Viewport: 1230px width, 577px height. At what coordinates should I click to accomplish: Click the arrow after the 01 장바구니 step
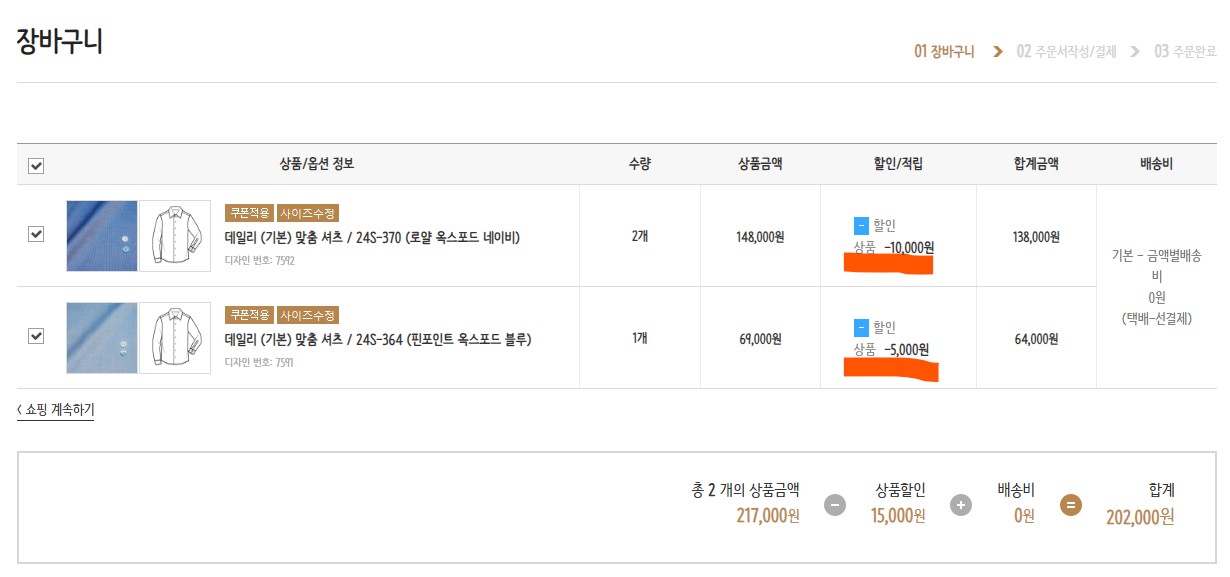click(x=997, y=52)
